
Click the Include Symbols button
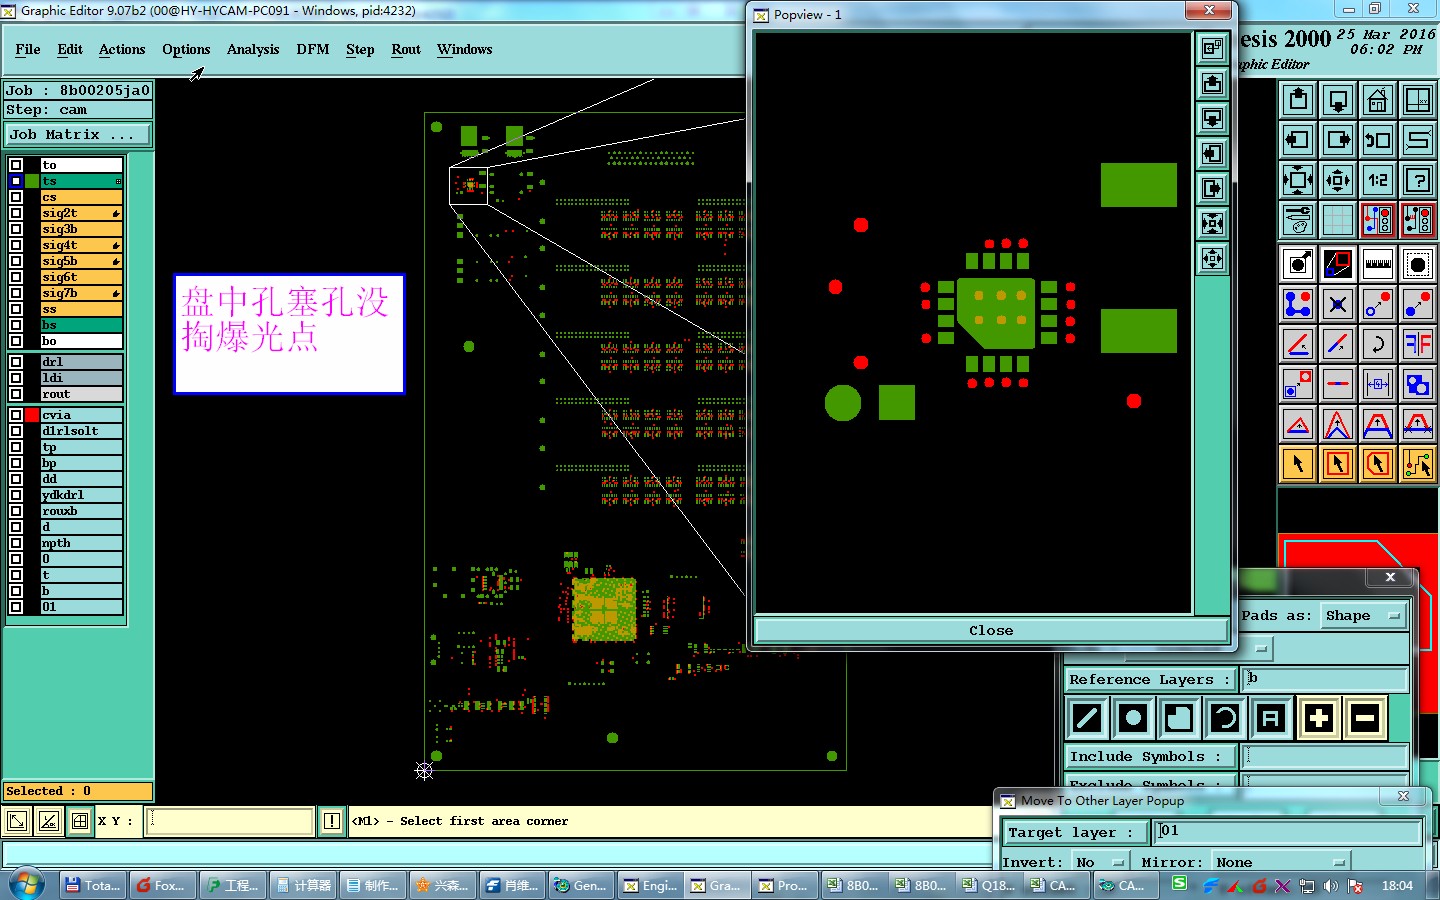coord(1150,757)
